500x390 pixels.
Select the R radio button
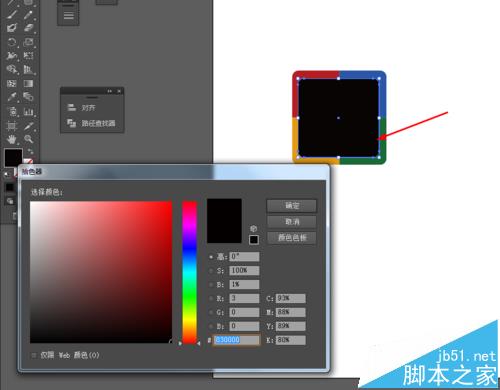coord(211,299)
